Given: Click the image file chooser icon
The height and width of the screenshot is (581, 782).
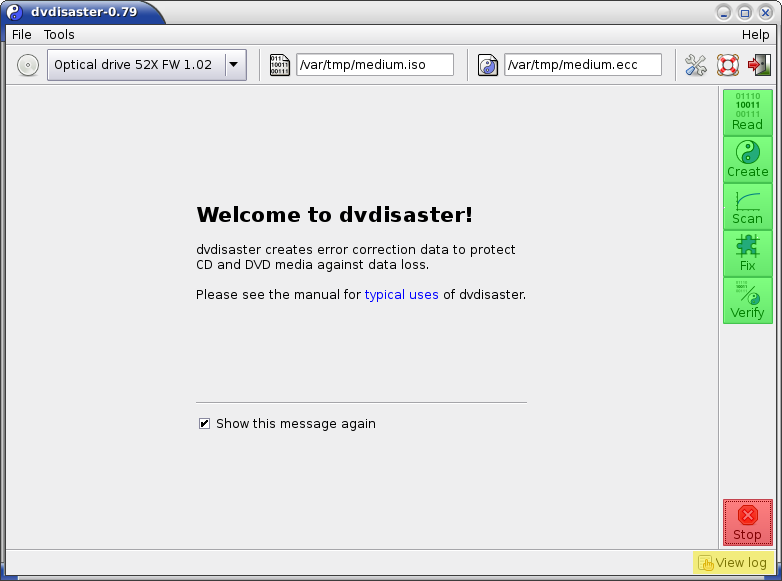Looking at the screenshot, I should pyautogui.click(x=280, y=66).
